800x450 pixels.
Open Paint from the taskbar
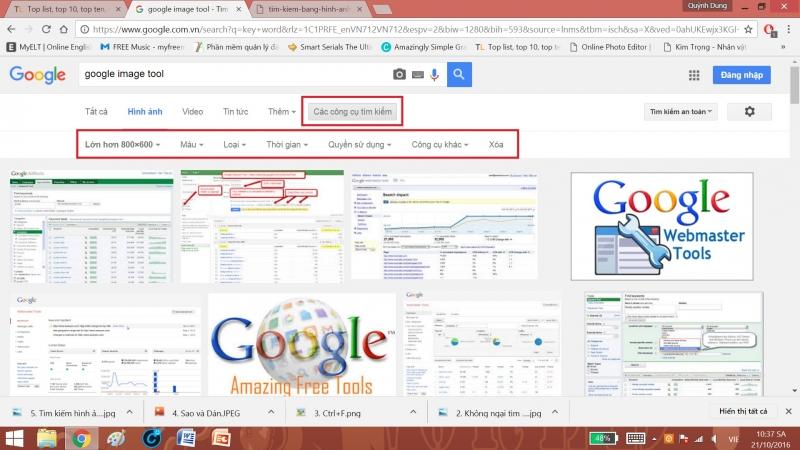[x=116, y=439]
